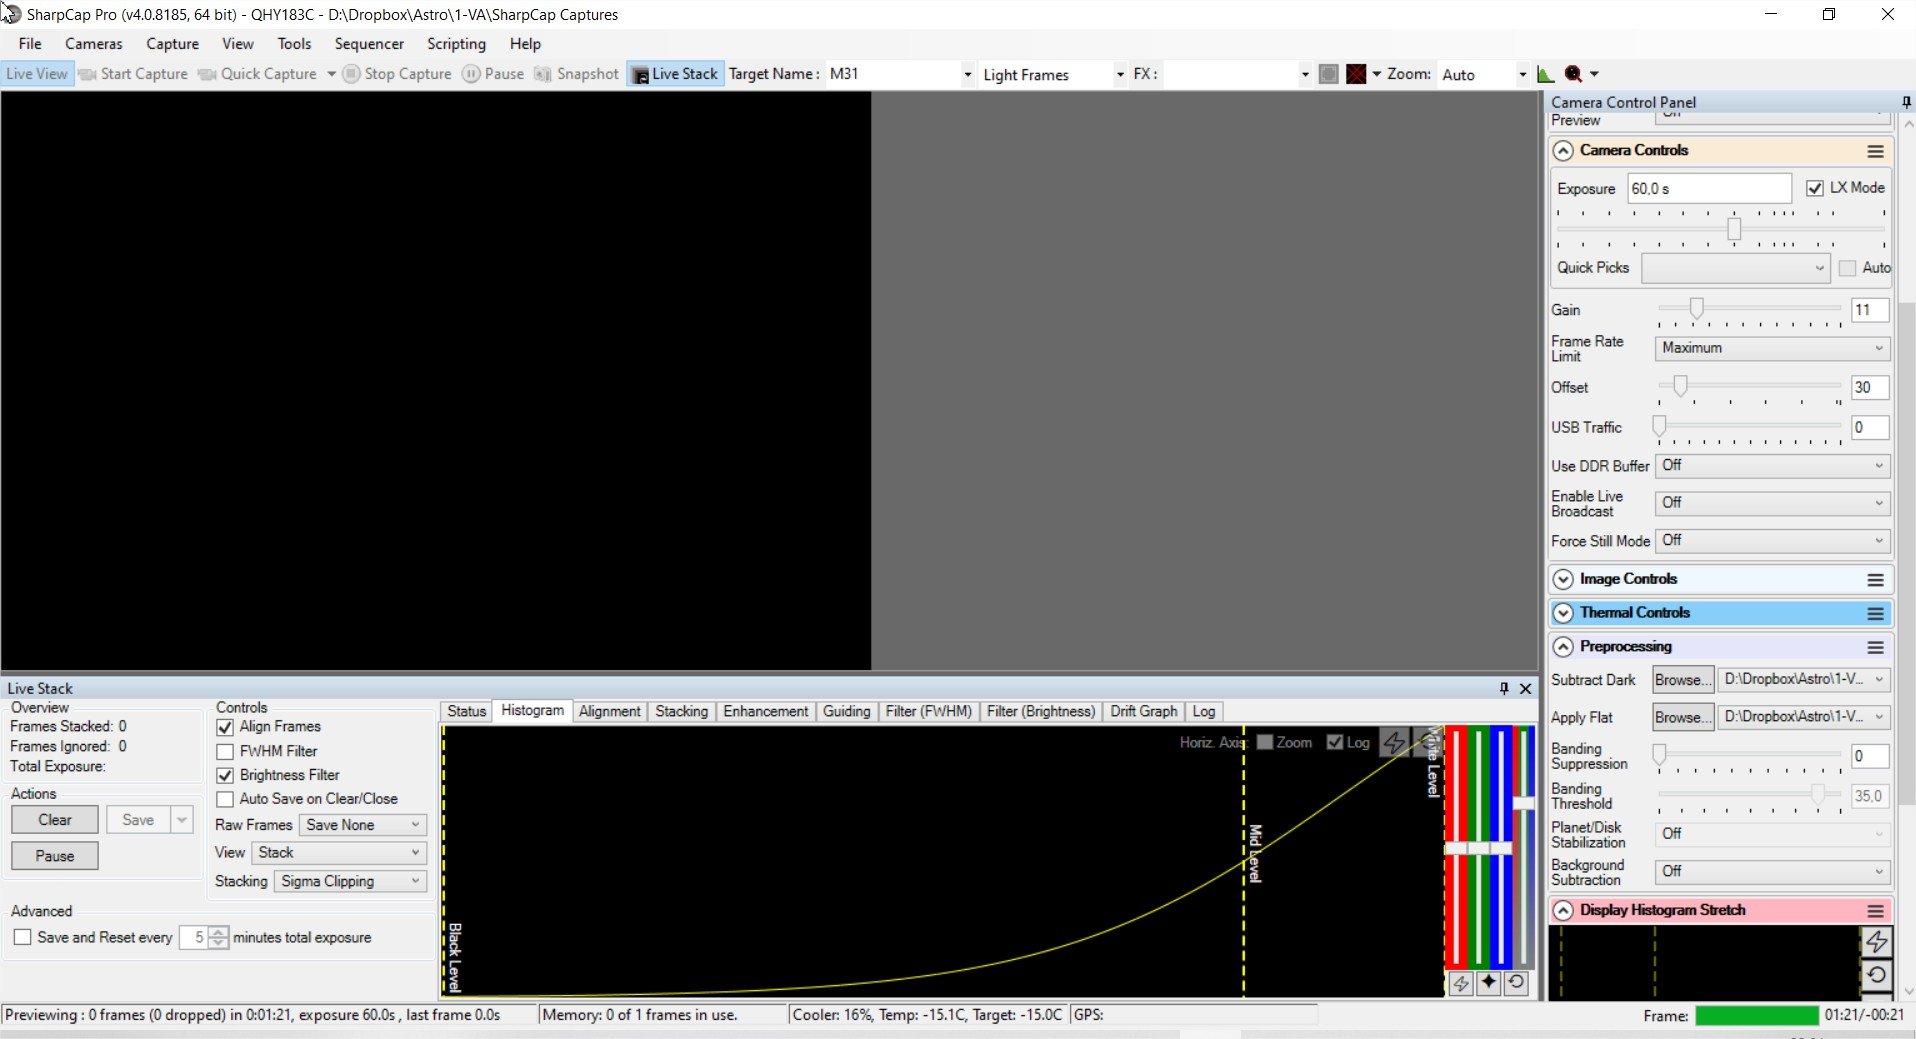Click the Clear button in Actions
Viewport: 1916px width, 1039px height.
pos(55,820)
